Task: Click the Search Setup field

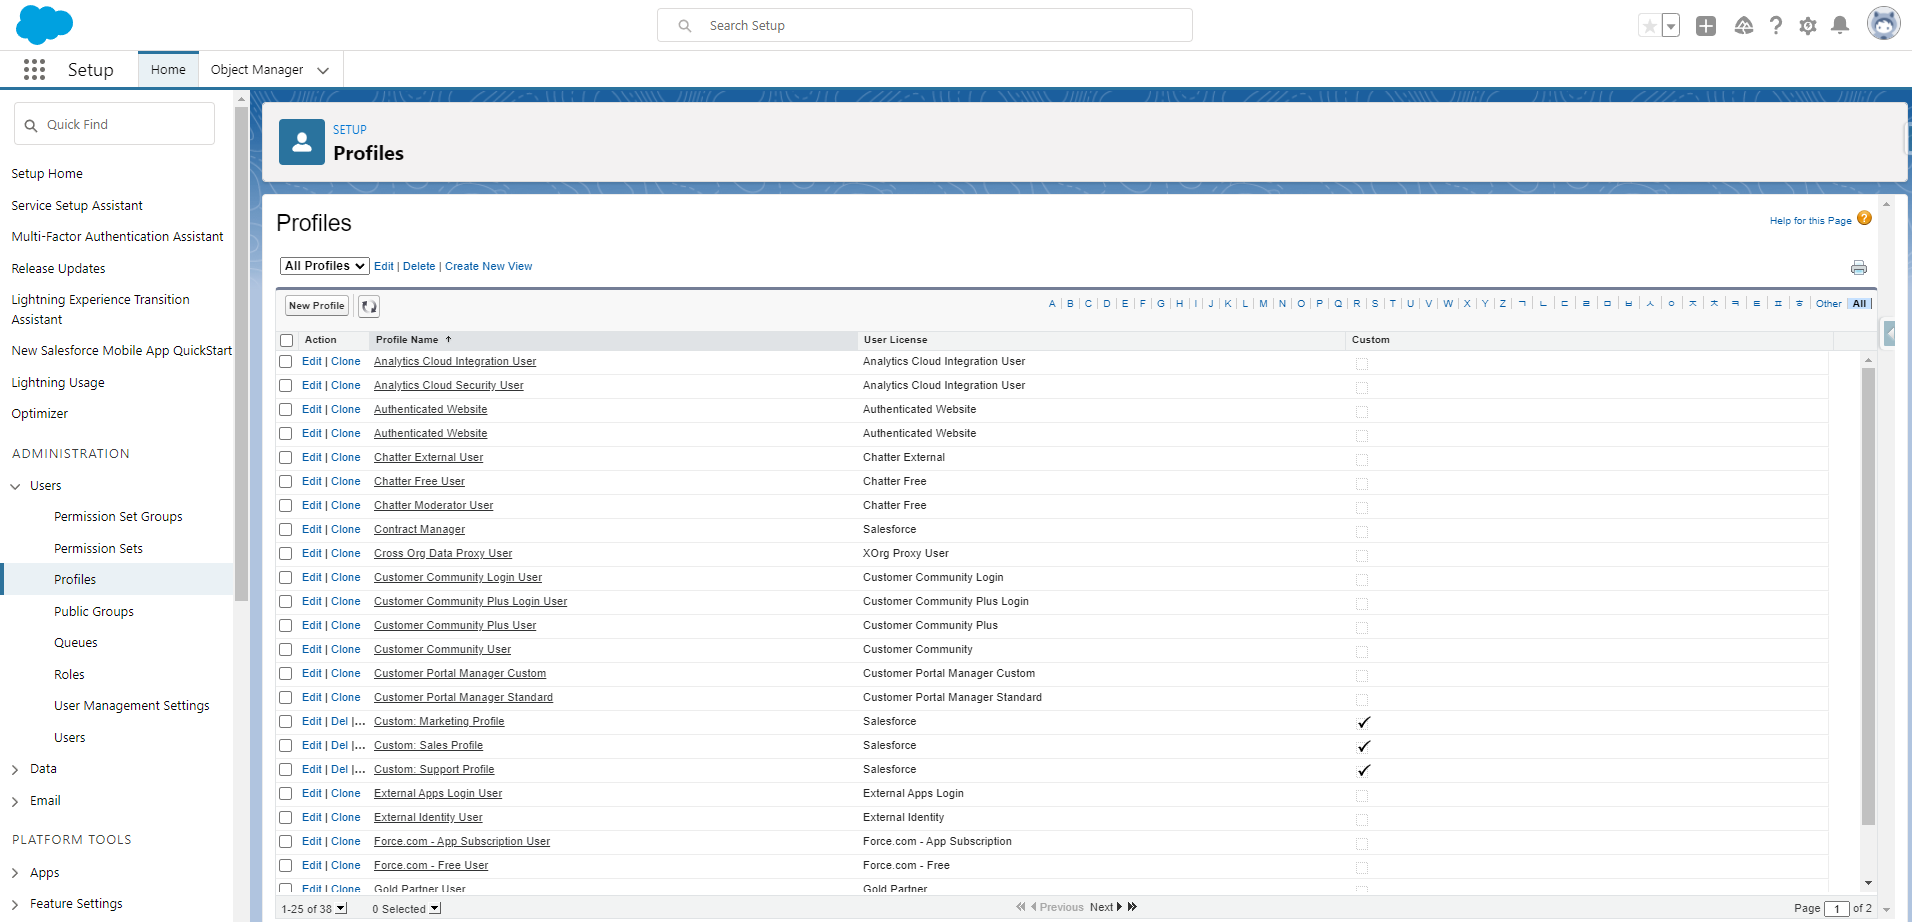Action: (925, 26)
